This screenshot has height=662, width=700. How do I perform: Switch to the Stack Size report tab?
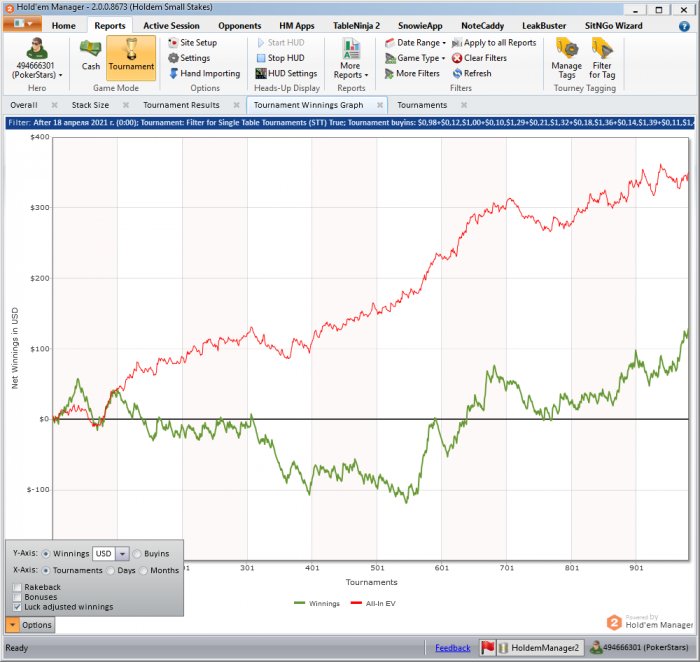tap(90, 105)
